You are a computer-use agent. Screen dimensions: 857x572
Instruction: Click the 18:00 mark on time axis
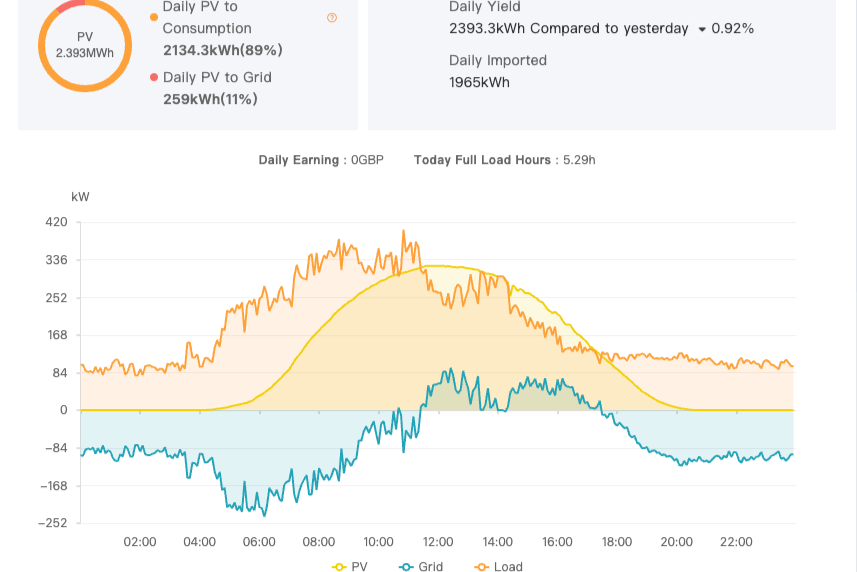point(617,542)
